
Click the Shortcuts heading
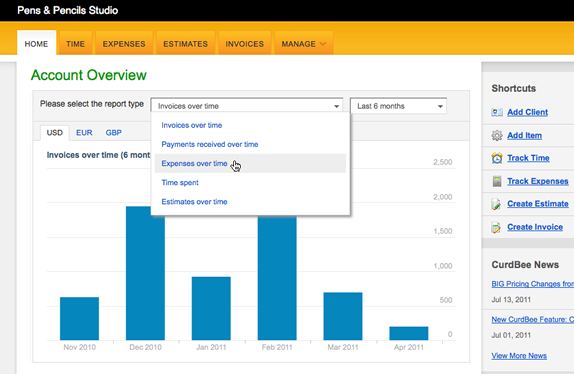[514, 88]
